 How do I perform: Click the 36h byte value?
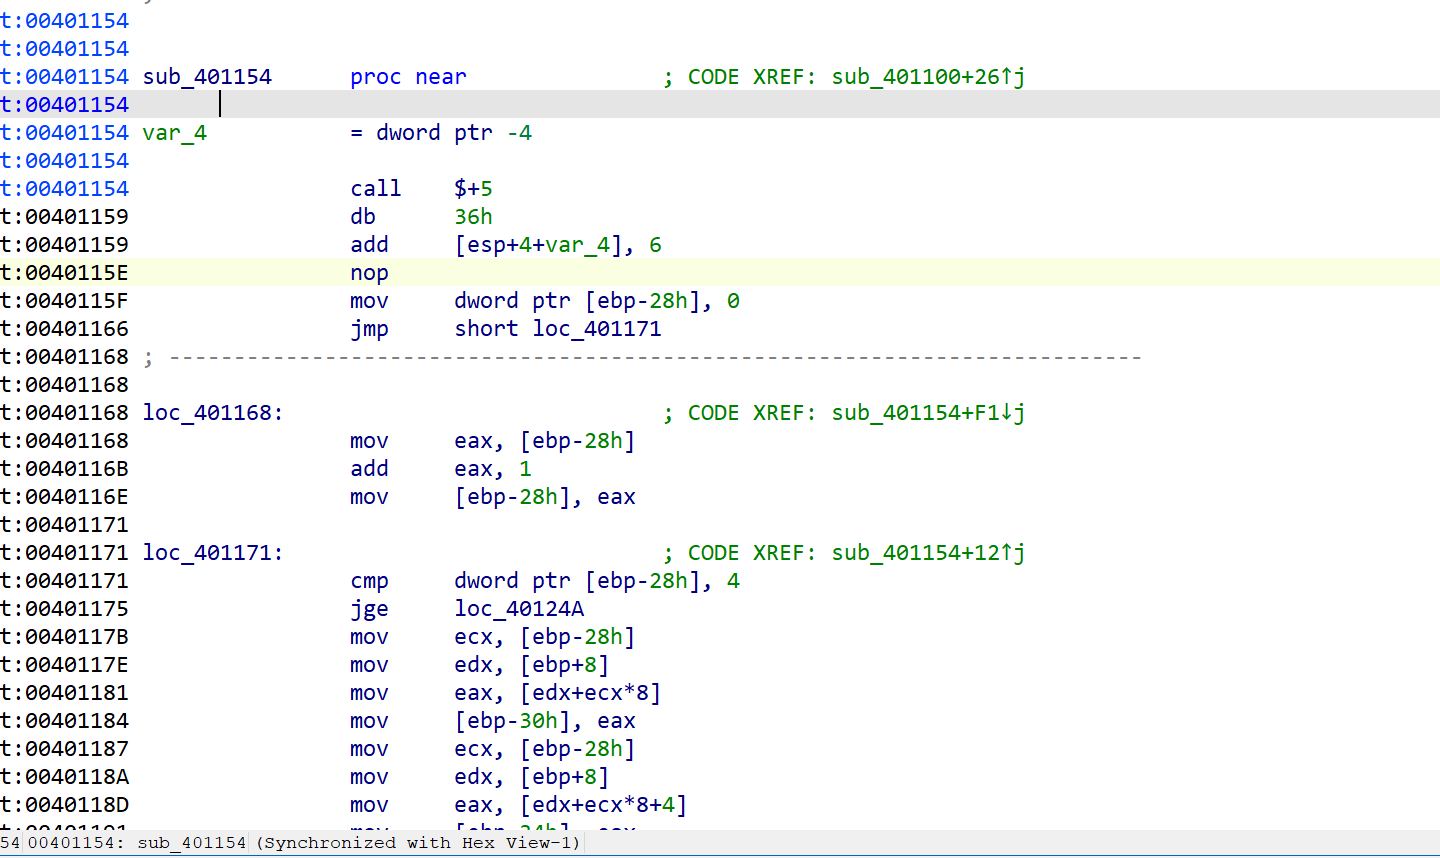click(473, 217)
